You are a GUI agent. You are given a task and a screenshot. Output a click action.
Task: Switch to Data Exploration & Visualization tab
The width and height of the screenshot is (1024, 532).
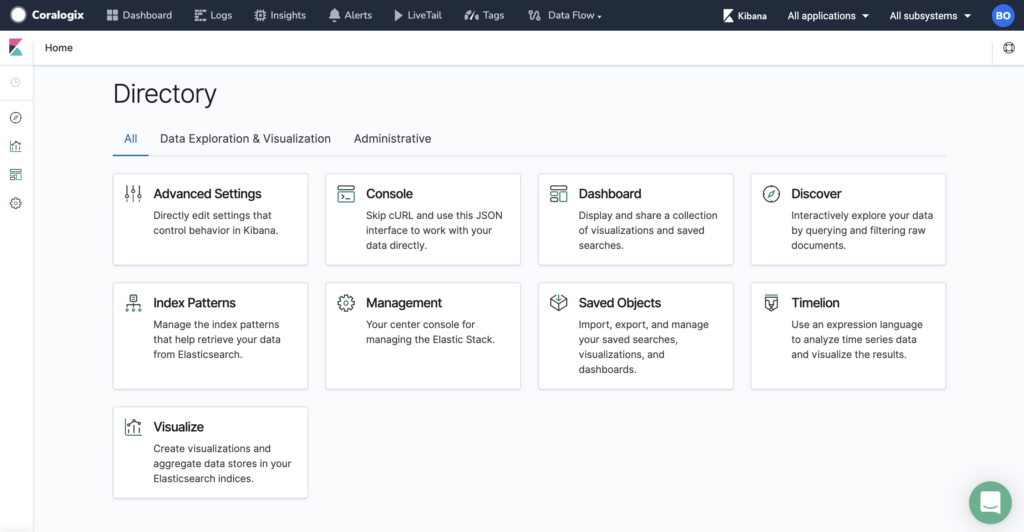(x=246, y=138)
